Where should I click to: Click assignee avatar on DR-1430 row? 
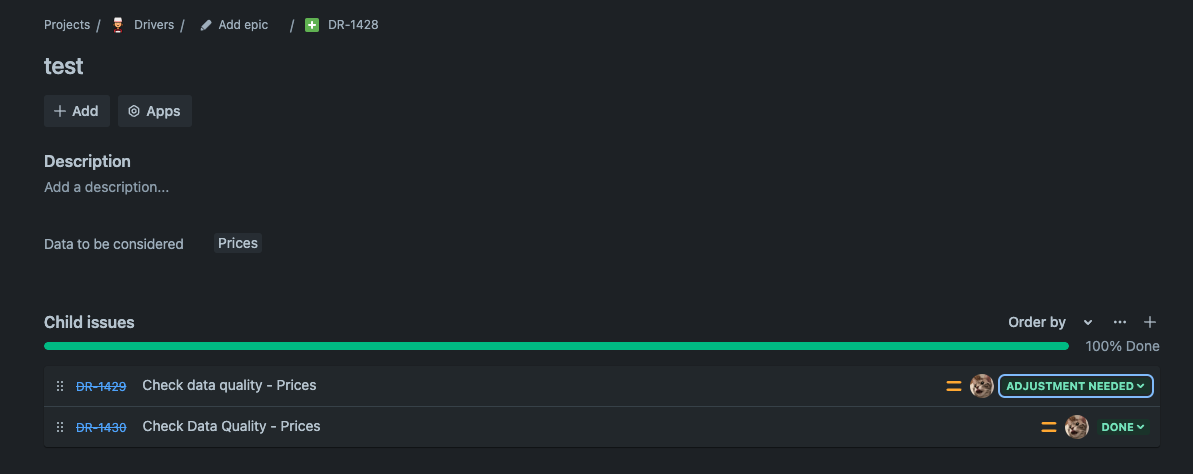(1077, 427)
